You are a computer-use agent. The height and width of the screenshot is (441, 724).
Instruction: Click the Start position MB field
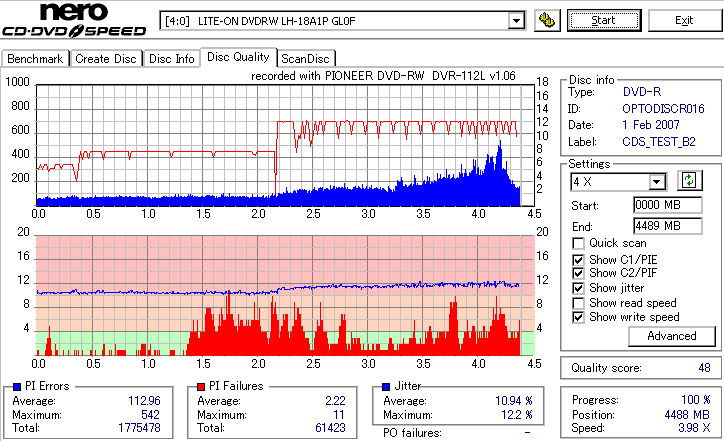668,205
